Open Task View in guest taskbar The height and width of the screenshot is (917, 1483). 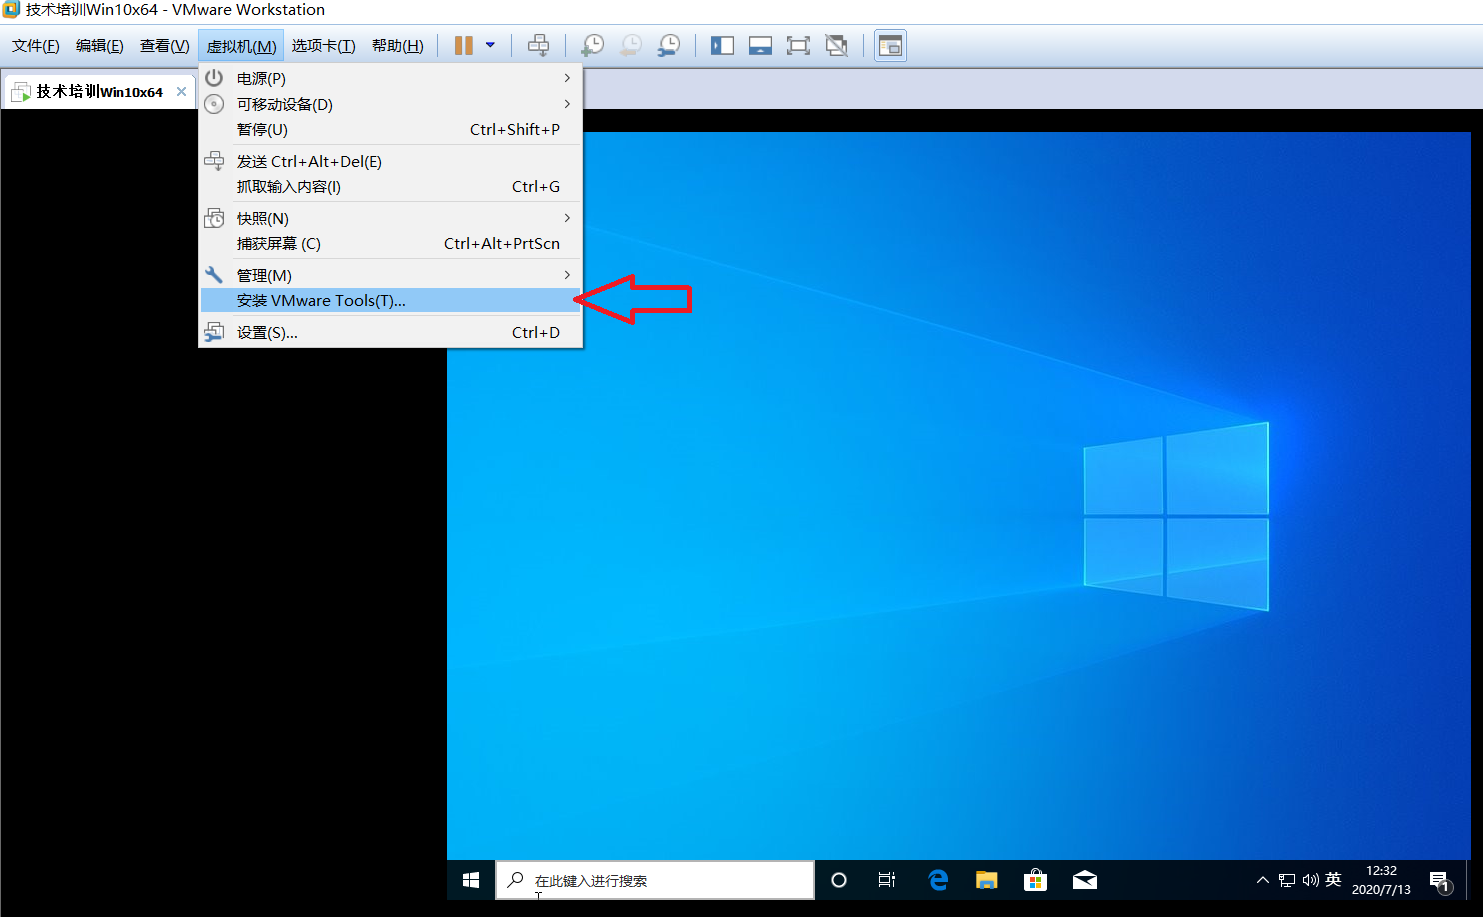point(887,880)
